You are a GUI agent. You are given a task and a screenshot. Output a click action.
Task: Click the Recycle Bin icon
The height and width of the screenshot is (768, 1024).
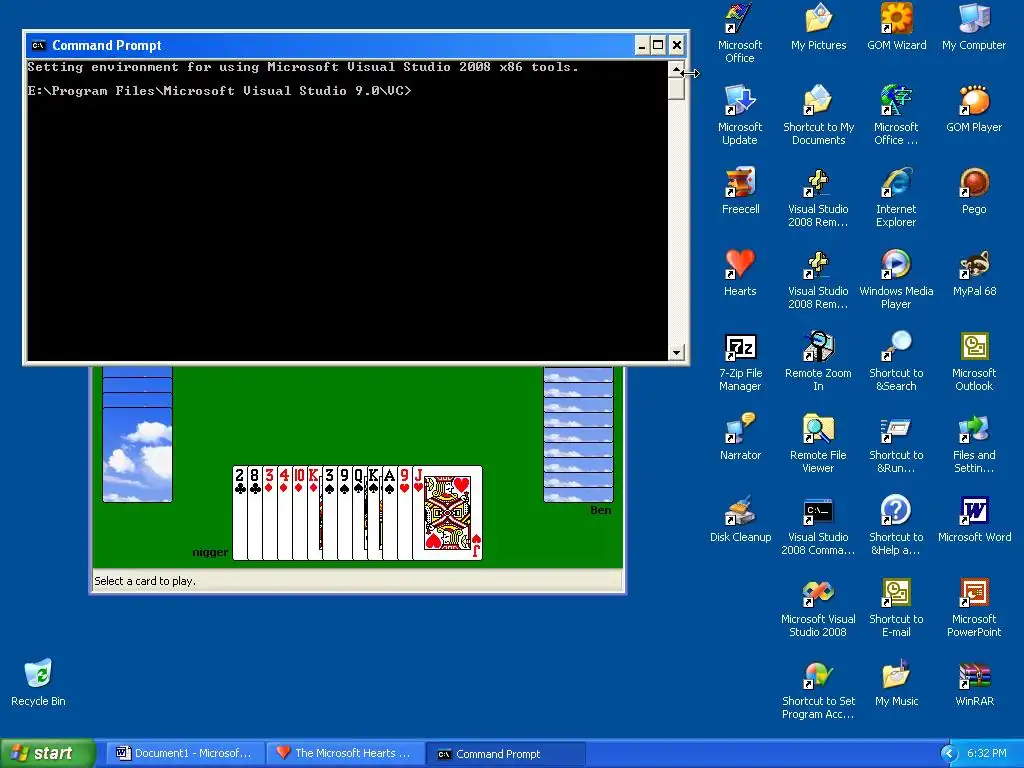point(39,683)
